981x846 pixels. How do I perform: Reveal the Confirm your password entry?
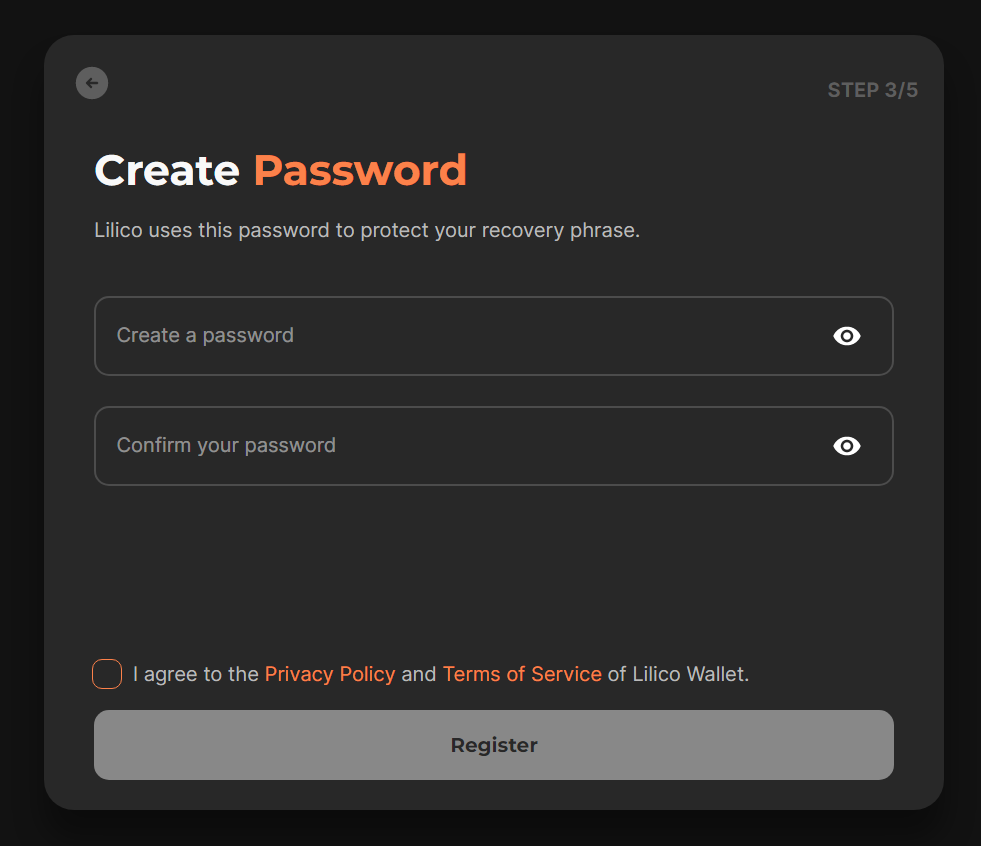click(x=846, y=446)
